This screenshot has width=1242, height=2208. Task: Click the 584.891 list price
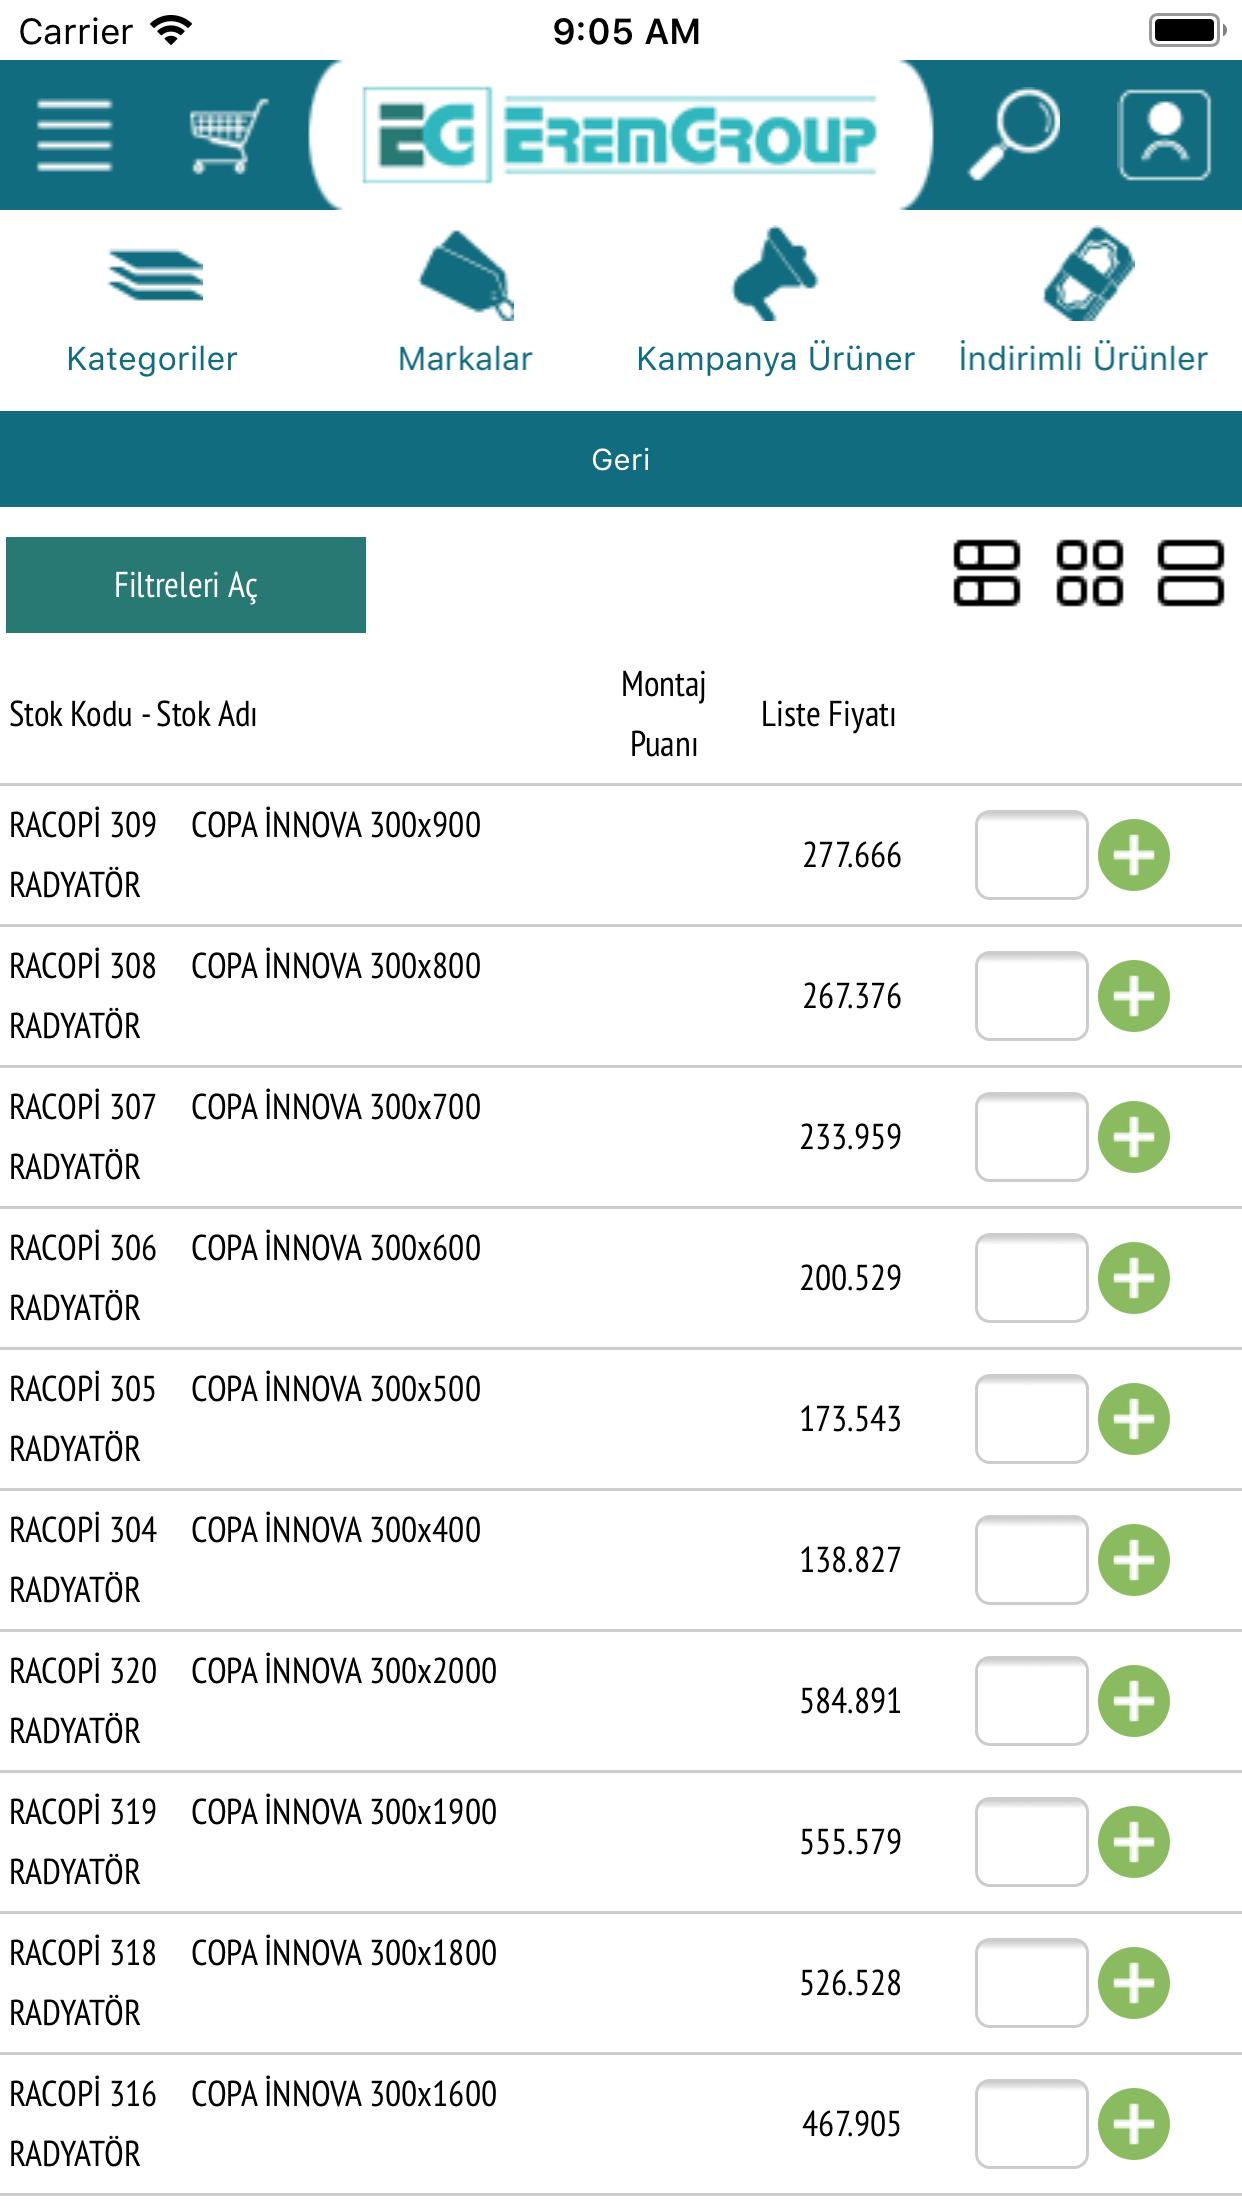[851, 1702]
